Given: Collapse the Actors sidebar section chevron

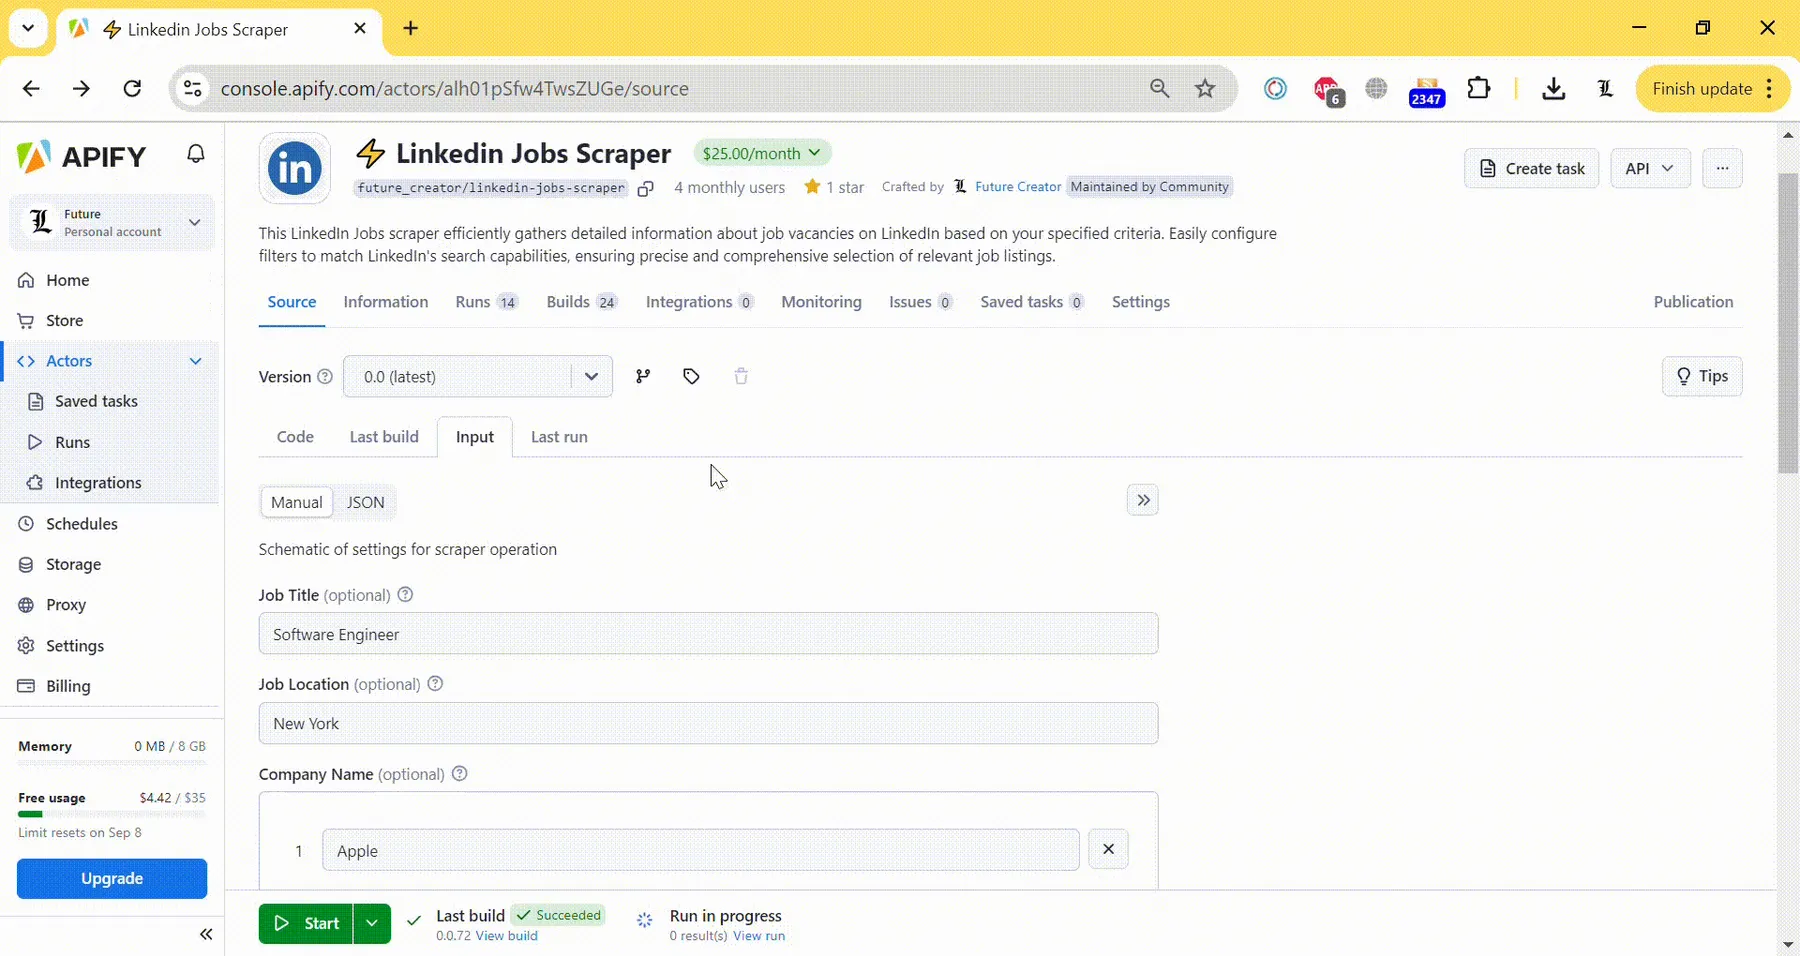Looking at the screenshot, I should pos(195,361).
